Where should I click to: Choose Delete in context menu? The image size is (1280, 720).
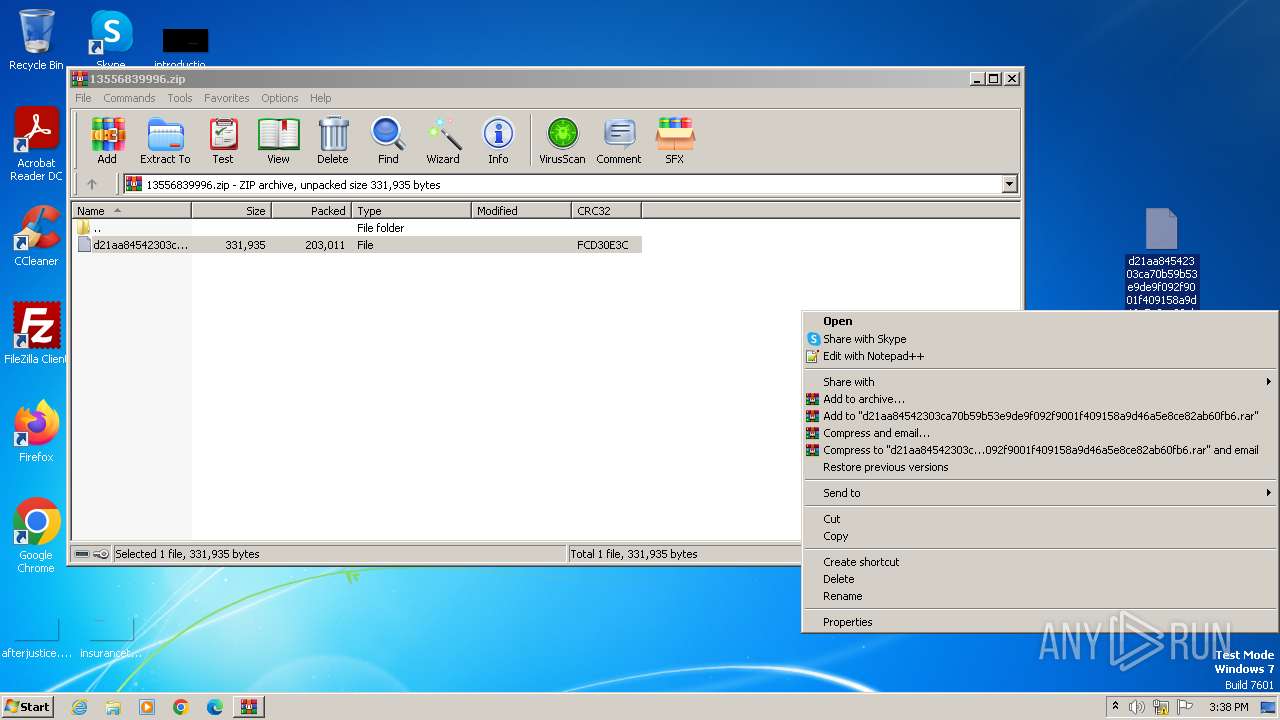[x=1040, y=579]
